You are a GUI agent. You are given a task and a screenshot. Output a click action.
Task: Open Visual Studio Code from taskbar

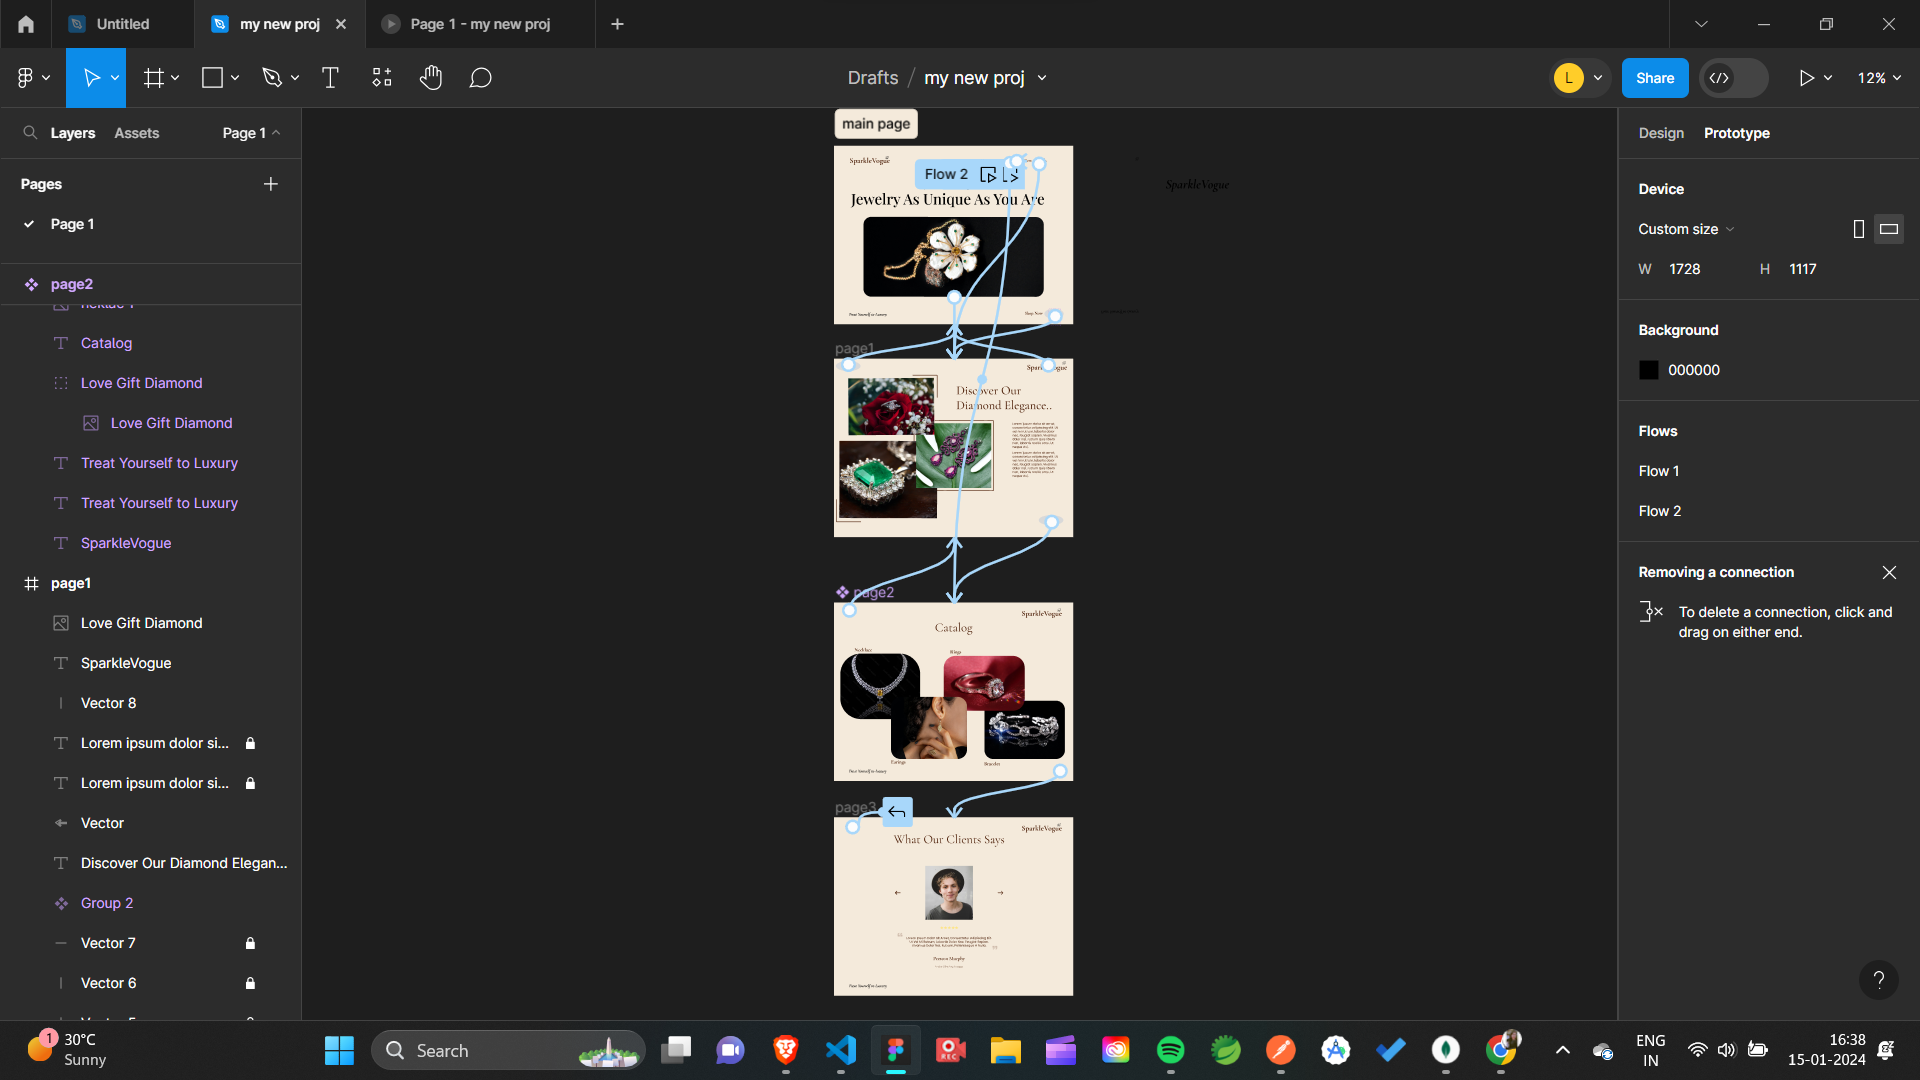tap(840, 1050)
